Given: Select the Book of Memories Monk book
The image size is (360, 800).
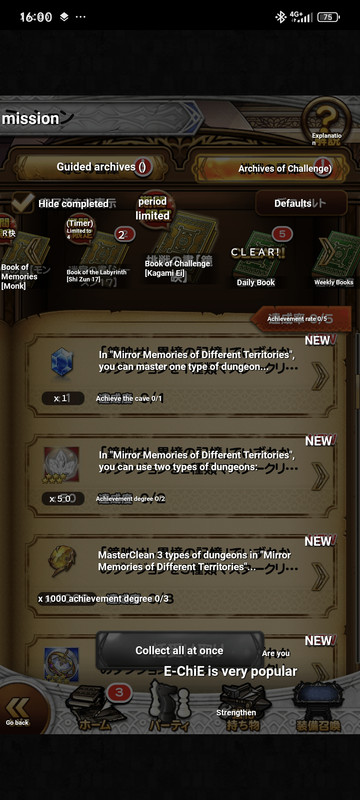Looking at the screenshot, I should click(23, 253).
